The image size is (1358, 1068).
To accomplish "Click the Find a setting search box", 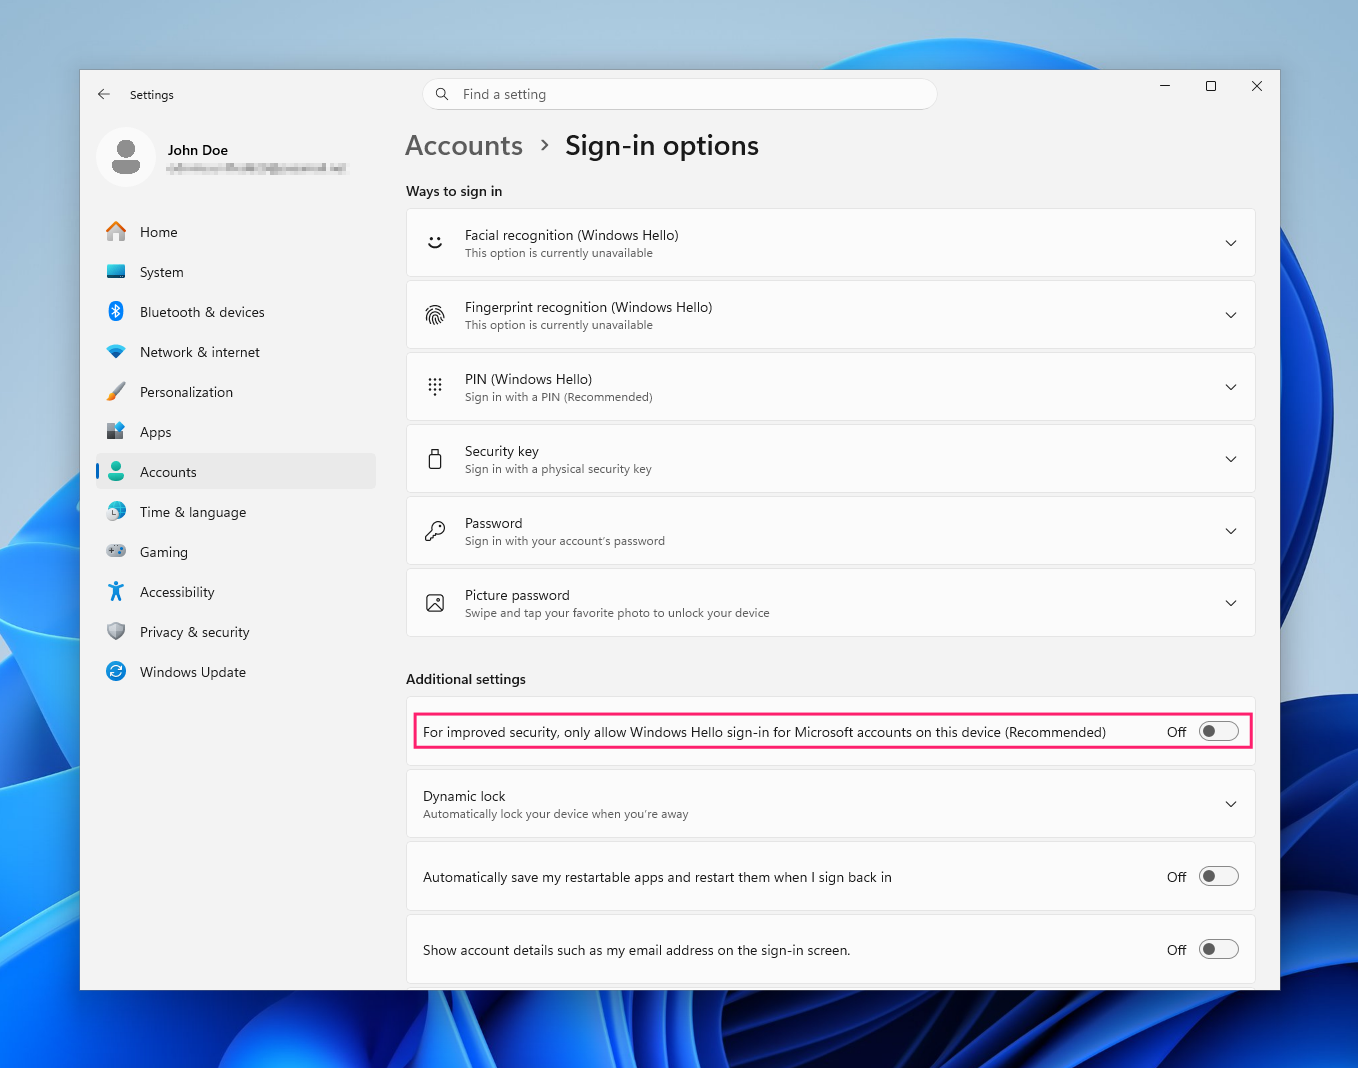I will pyautogui.click(x=680, y=94).
